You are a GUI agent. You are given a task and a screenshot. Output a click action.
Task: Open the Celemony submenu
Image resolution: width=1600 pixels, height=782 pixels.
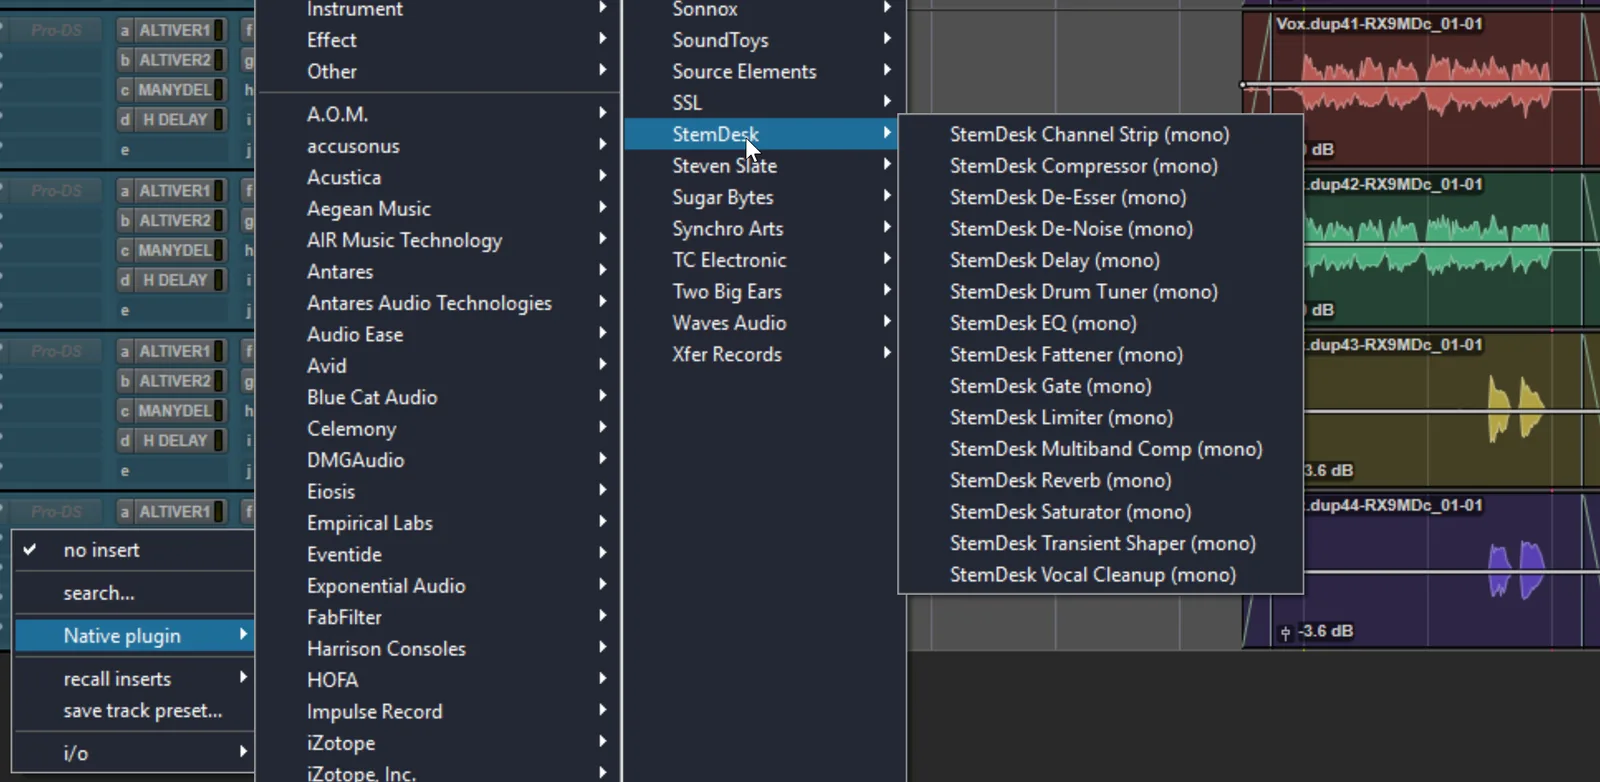click(x=438, y=429)
